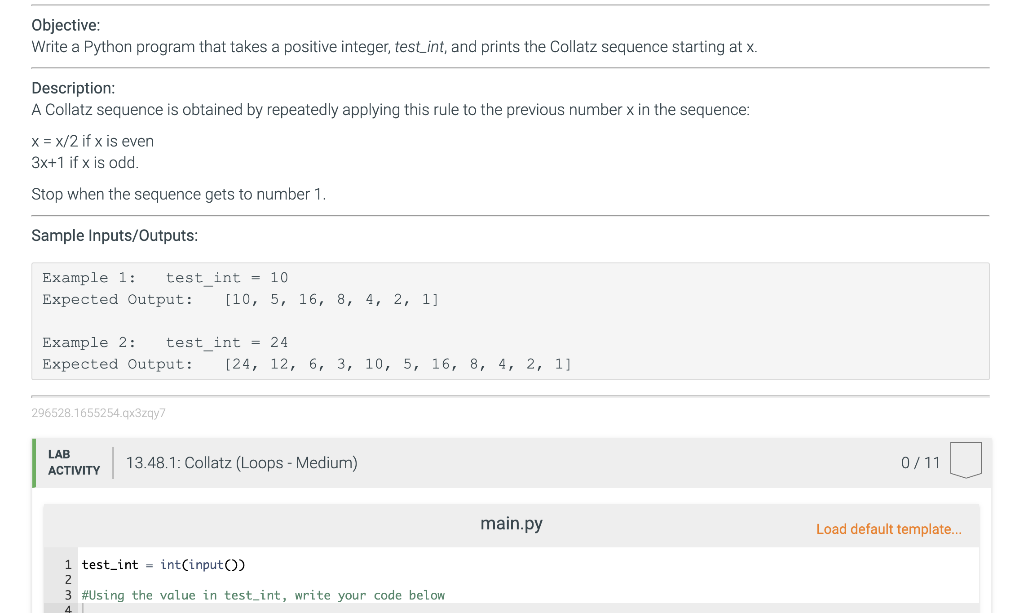This screenshot has height=613, width=1024.
Task: Click line number 4 gutter marker
Action: [x=67, y=609]
